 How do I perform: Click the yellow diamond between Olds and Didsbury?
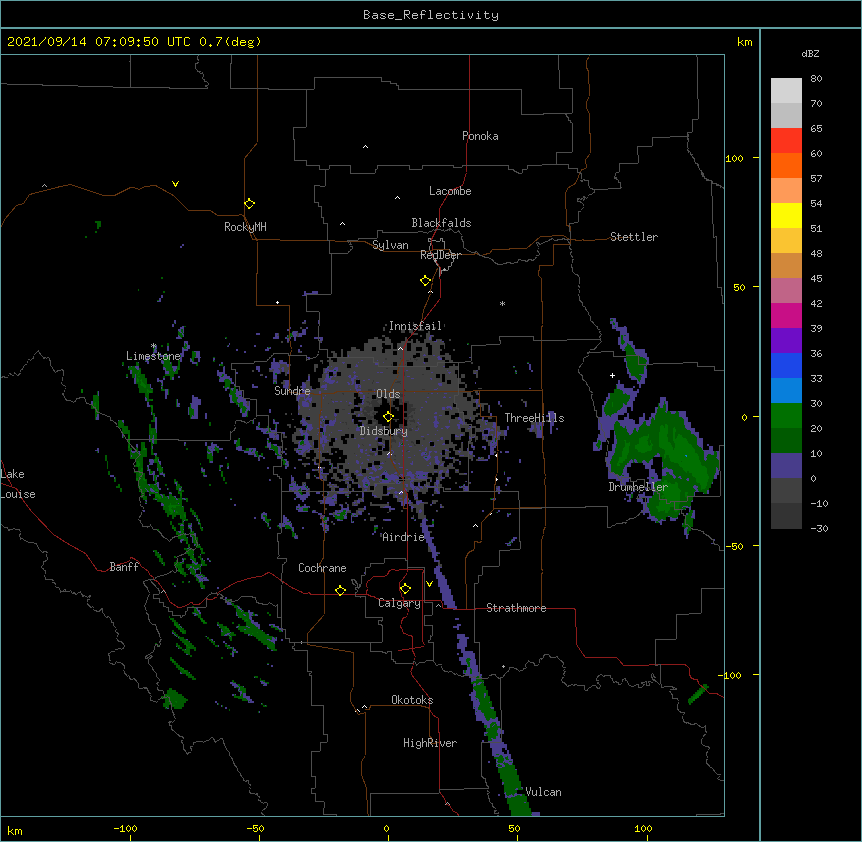pos(388,417)
